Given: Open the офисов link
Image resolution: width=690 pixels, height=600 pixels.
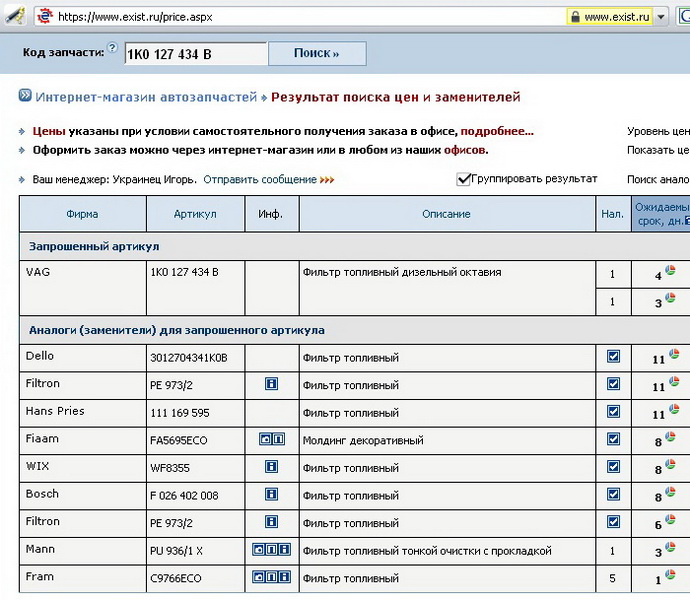Looking at the screenshot, I should pos(466,150).
